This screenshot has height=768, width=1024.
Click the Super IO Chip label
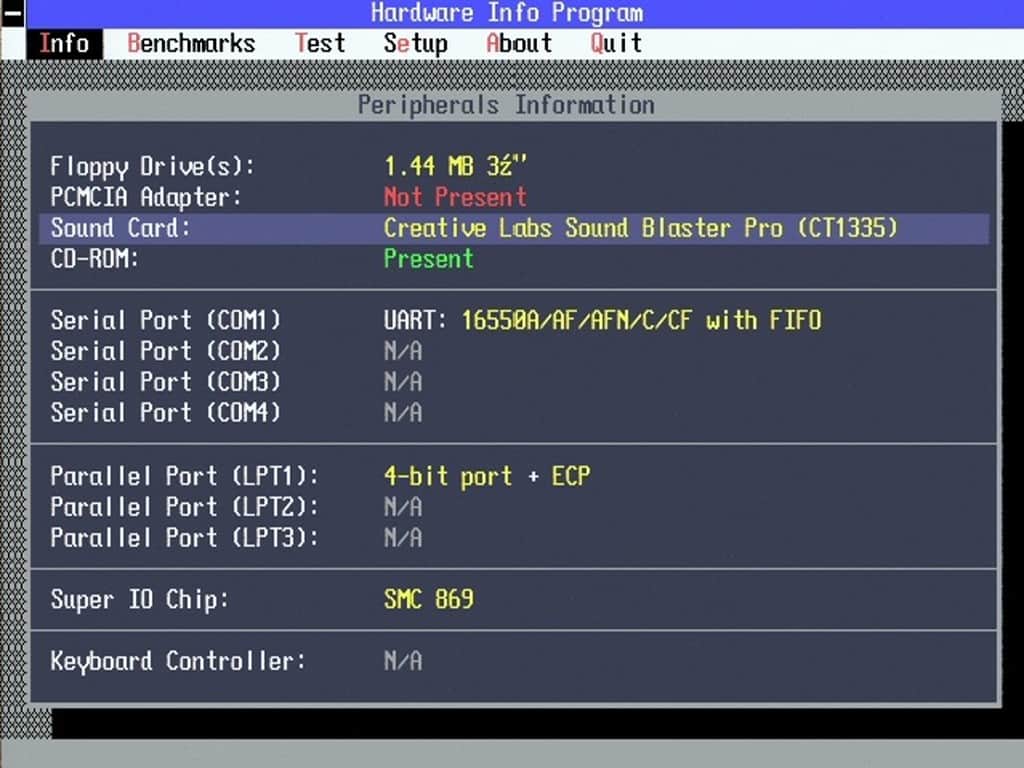[x=140, y=600]
